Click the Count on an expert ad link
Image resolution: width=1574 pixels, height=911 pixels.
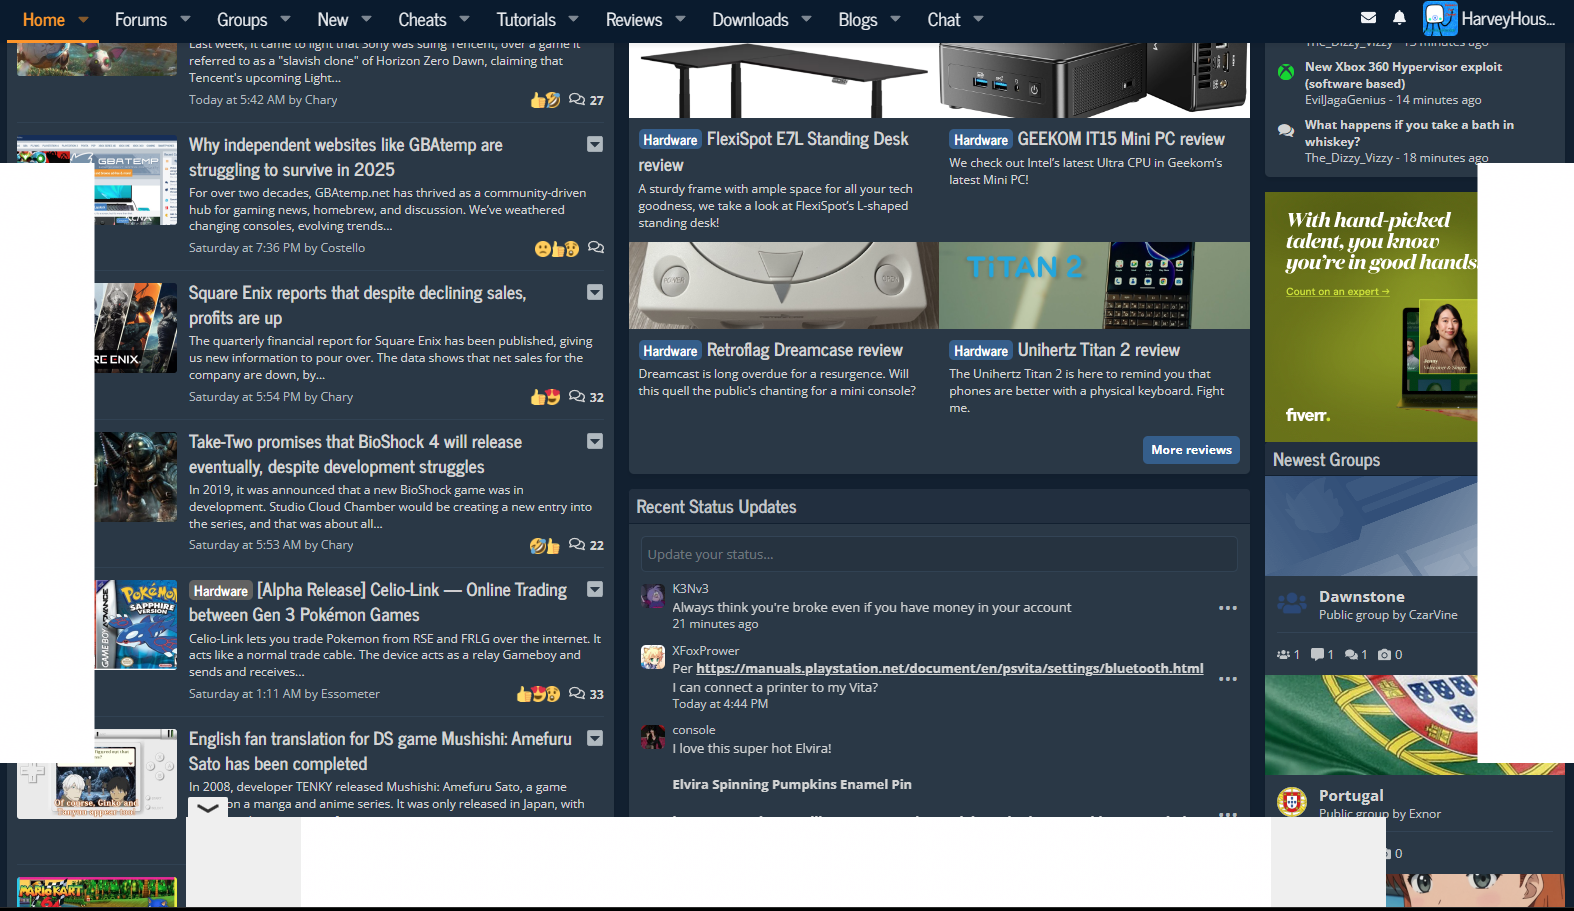[x=1338, y=292]
